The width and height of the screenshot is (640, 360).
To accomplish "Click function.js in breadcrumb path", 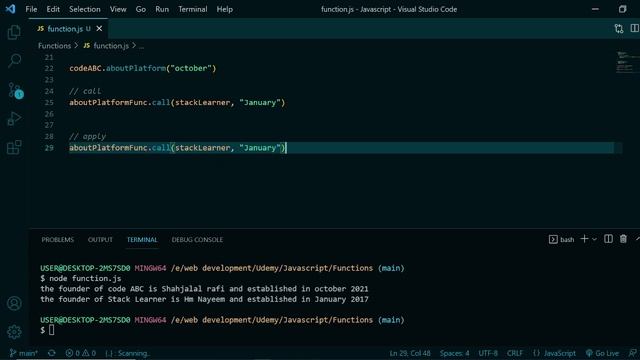I will click(x=106, y=46).
